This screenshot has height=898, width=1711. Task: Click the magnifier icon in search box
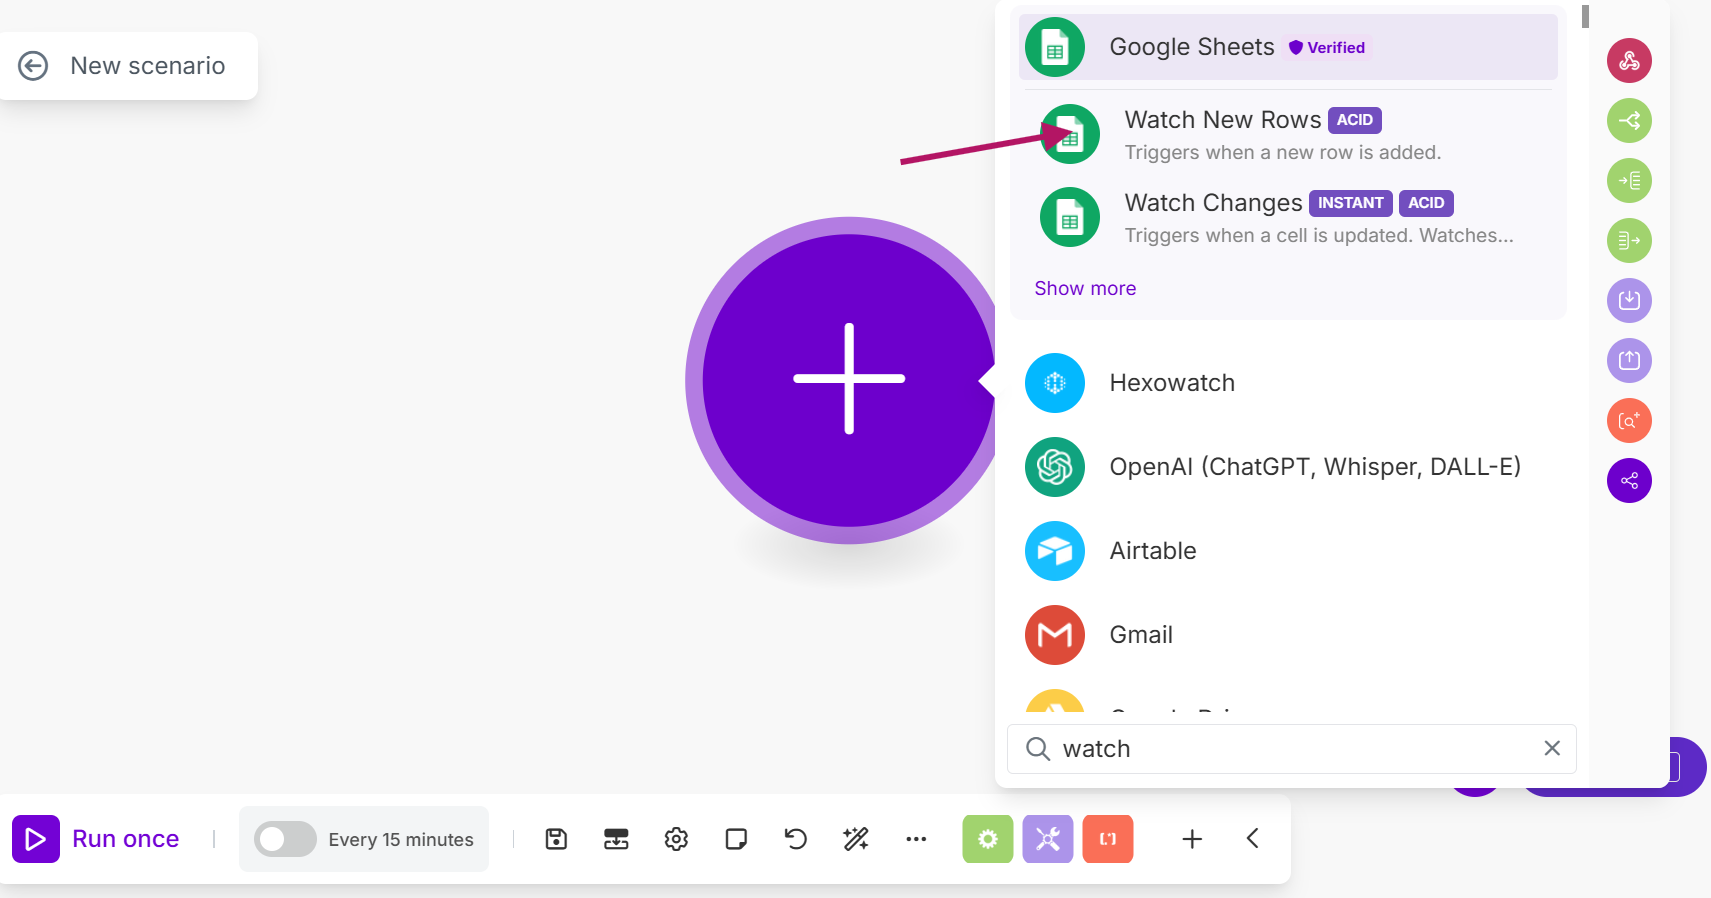(x=1038, y=749)
